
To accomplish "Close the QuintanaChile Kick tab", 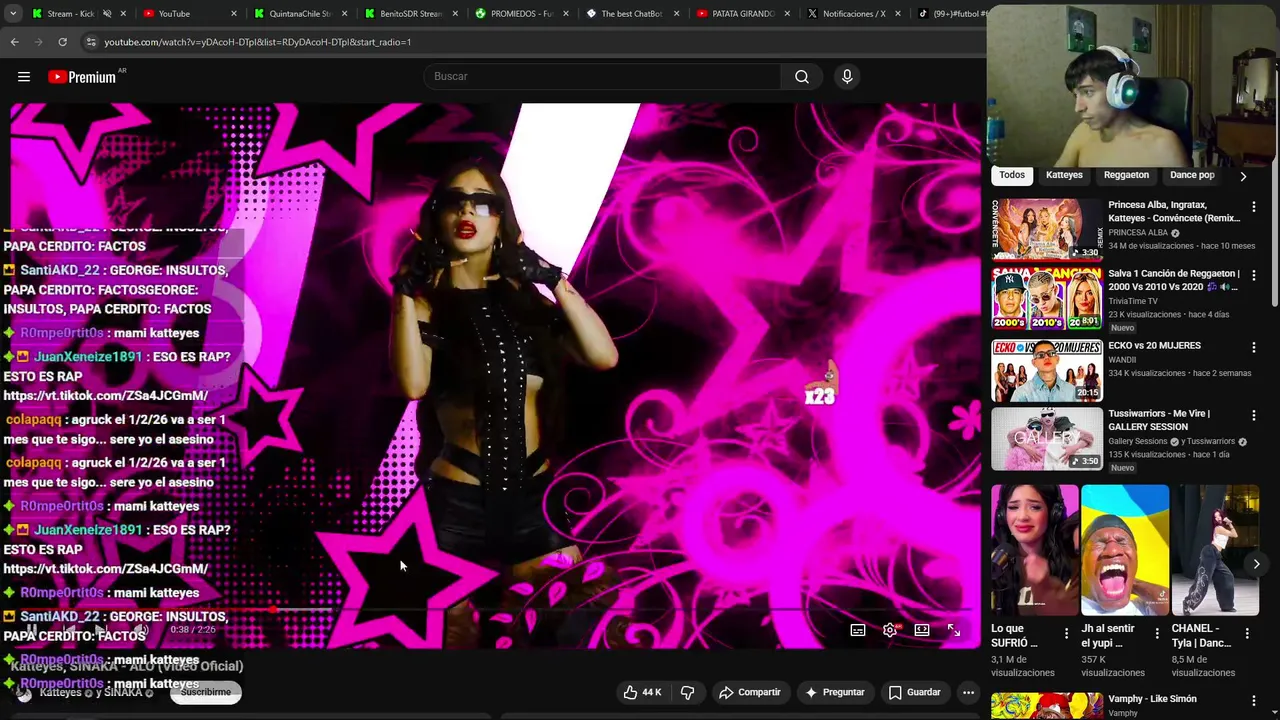I will [x=345, y=14].
